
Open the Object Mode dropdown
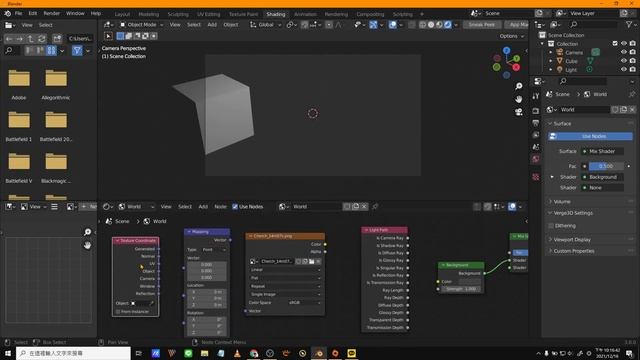(141, 25)
